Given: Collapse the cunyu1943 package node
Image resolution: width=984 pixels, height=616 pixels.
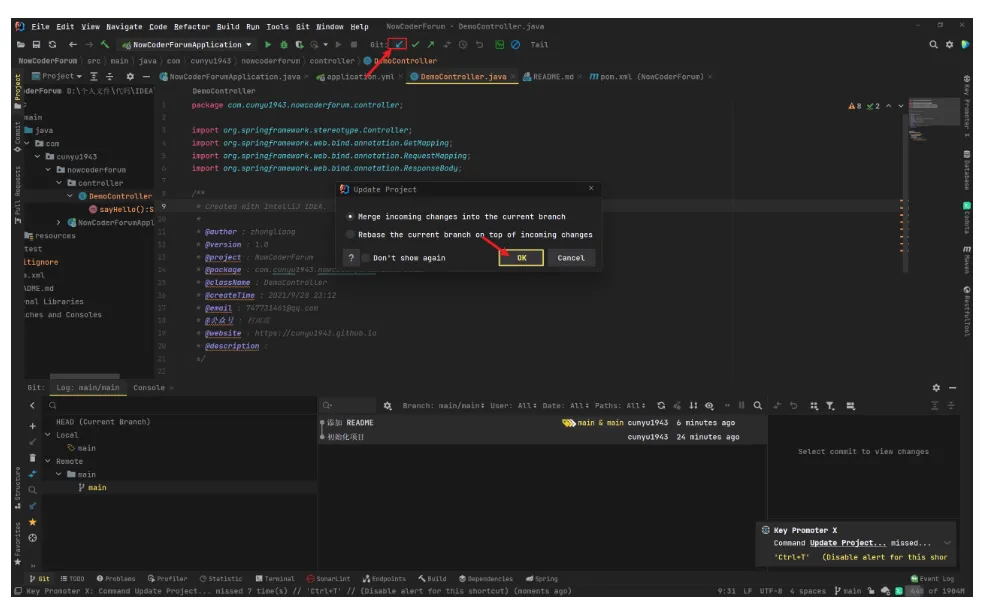Looking at the screenshot, I should pyautogui.click(x=38, y=157).
